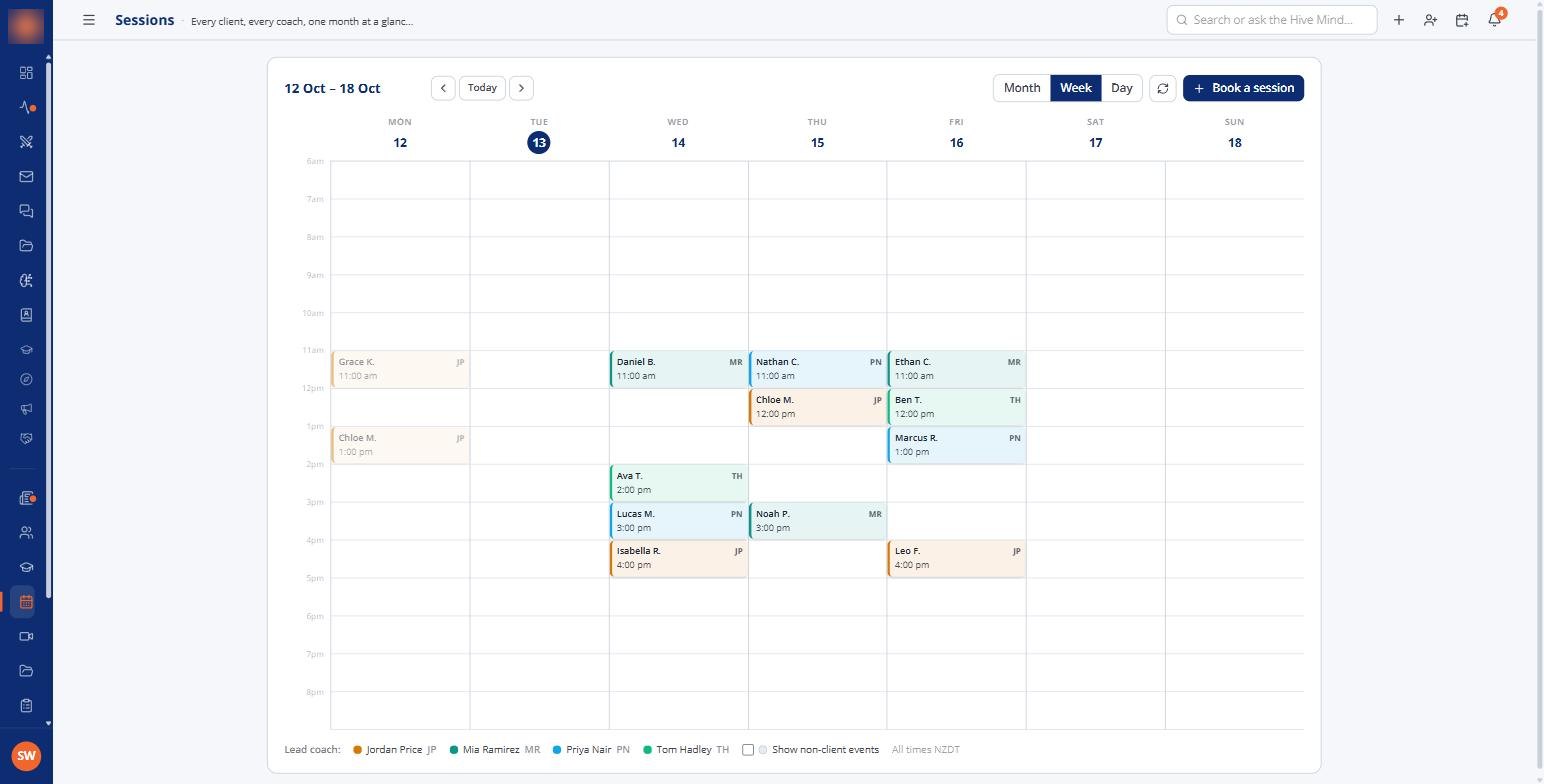1544x784 pixels.
Task: Select the active calendar icon in sidebar
Action: point(26,602)
